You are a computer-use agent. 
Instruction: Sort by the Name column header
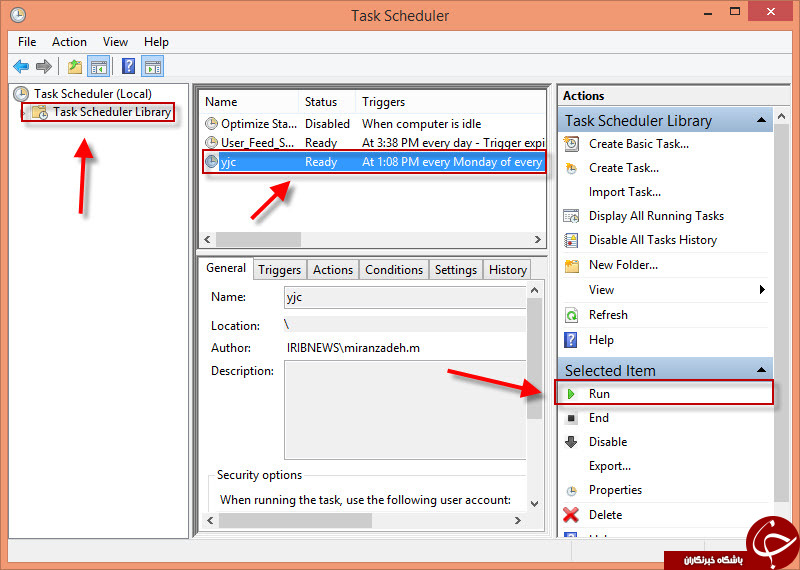point(248,102)
